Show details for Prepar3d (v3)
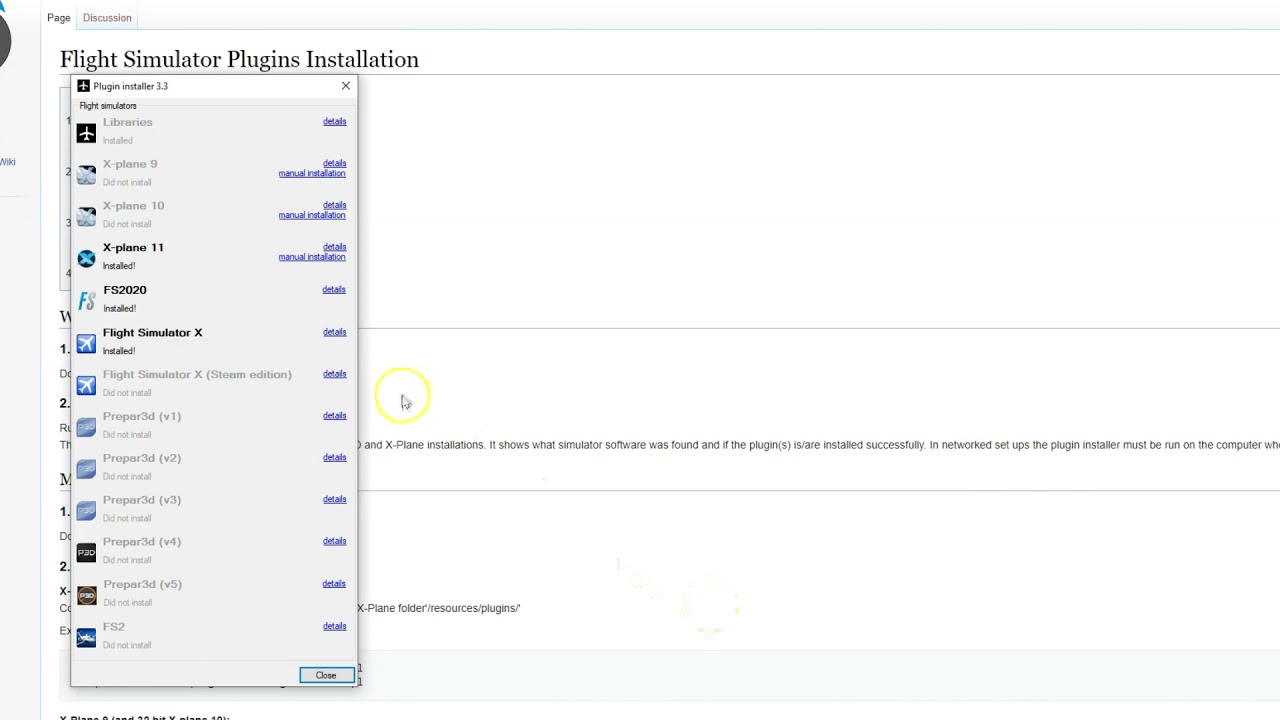 (334, 500)
